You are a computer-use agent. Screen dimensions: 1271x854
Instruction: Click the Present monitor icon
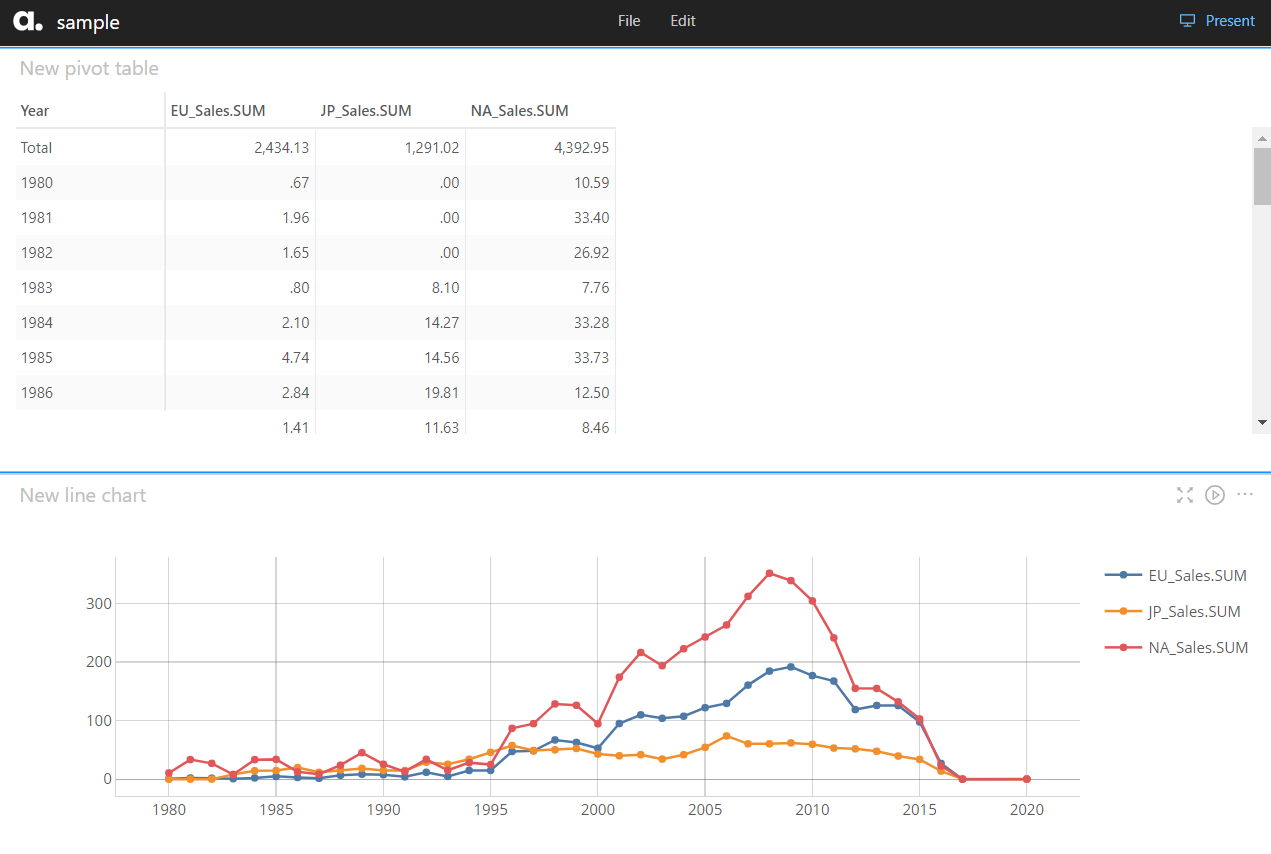point(1187,21)
